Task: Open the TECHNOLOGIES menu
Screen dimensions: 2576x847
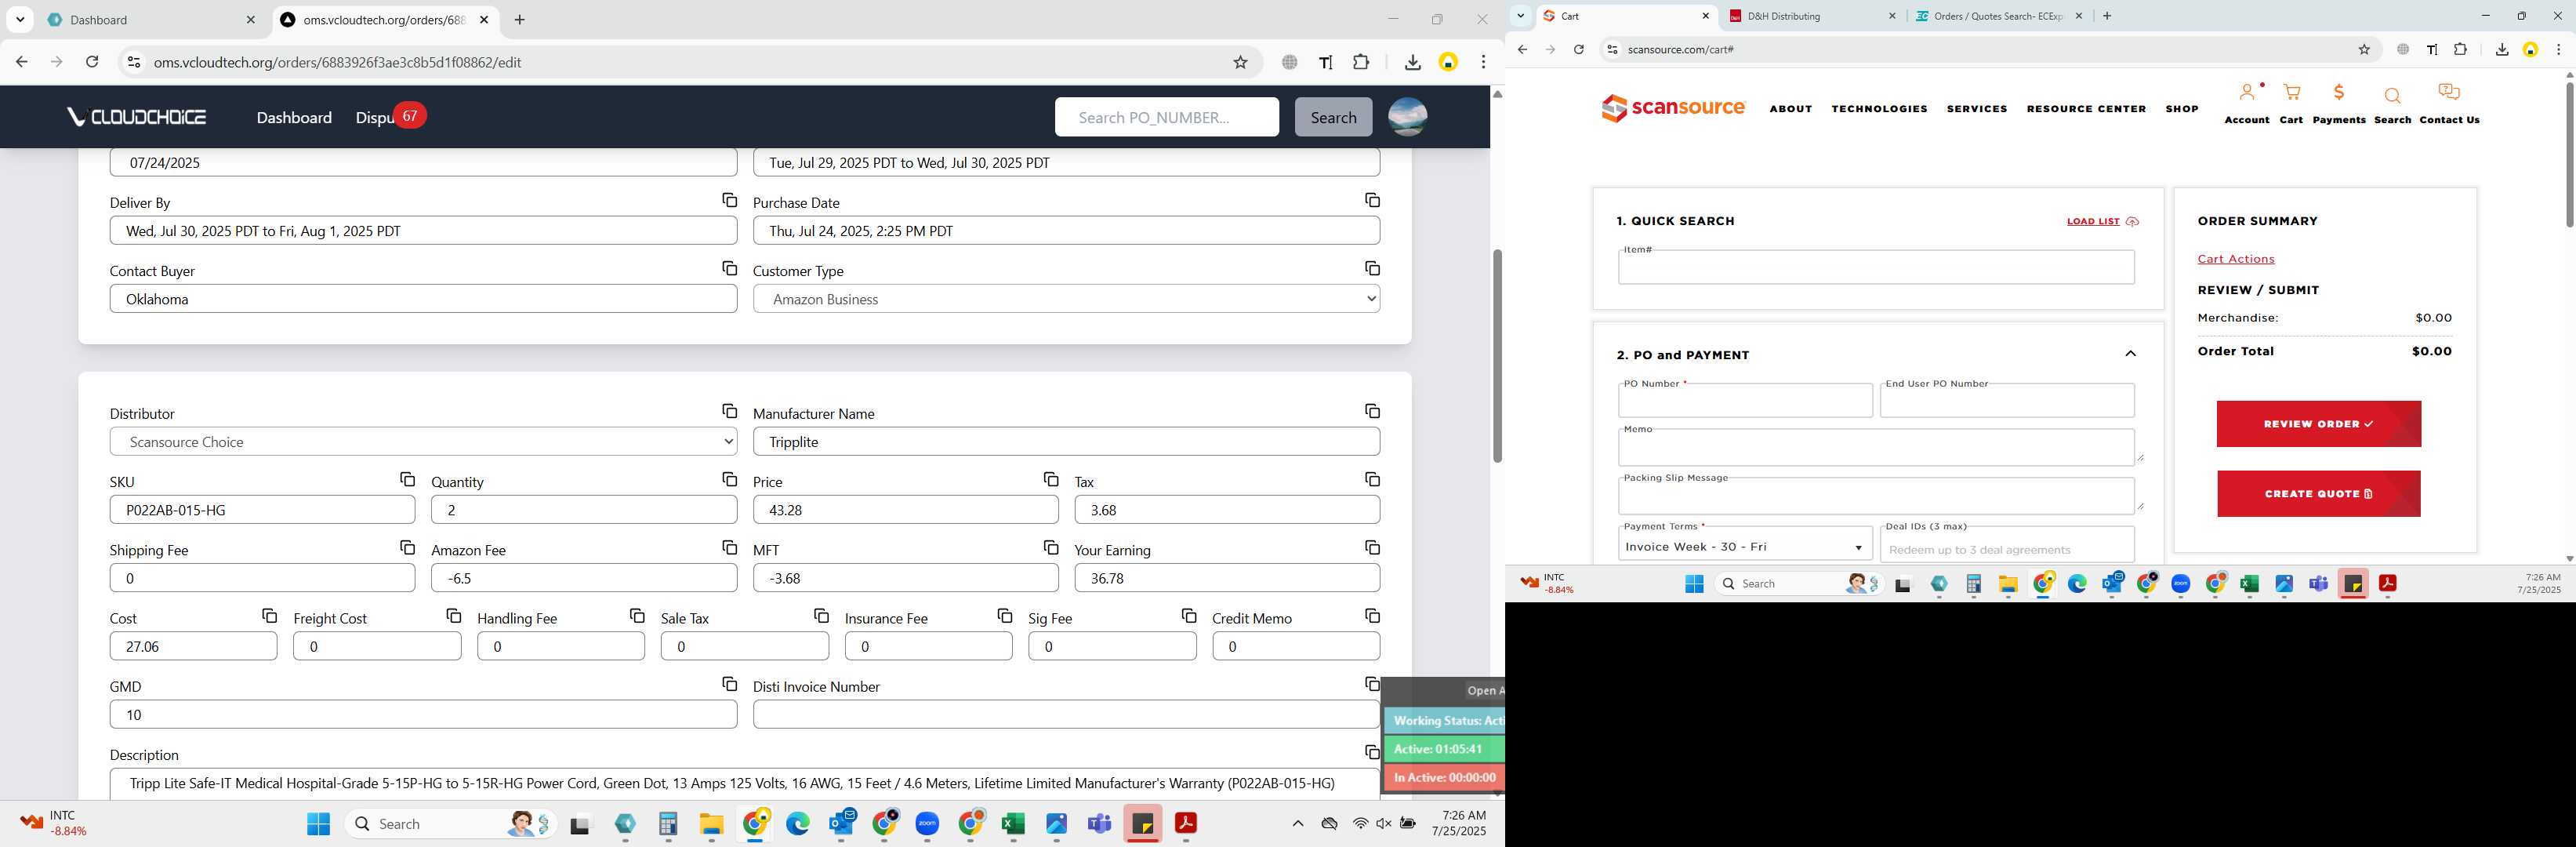Action: click(x=1879, y=109)
